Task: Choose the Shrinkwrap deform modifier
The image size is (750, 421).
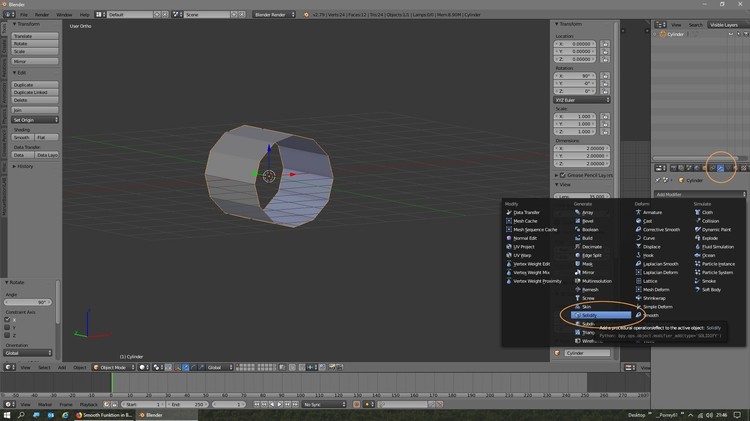Action: (655, 298)
